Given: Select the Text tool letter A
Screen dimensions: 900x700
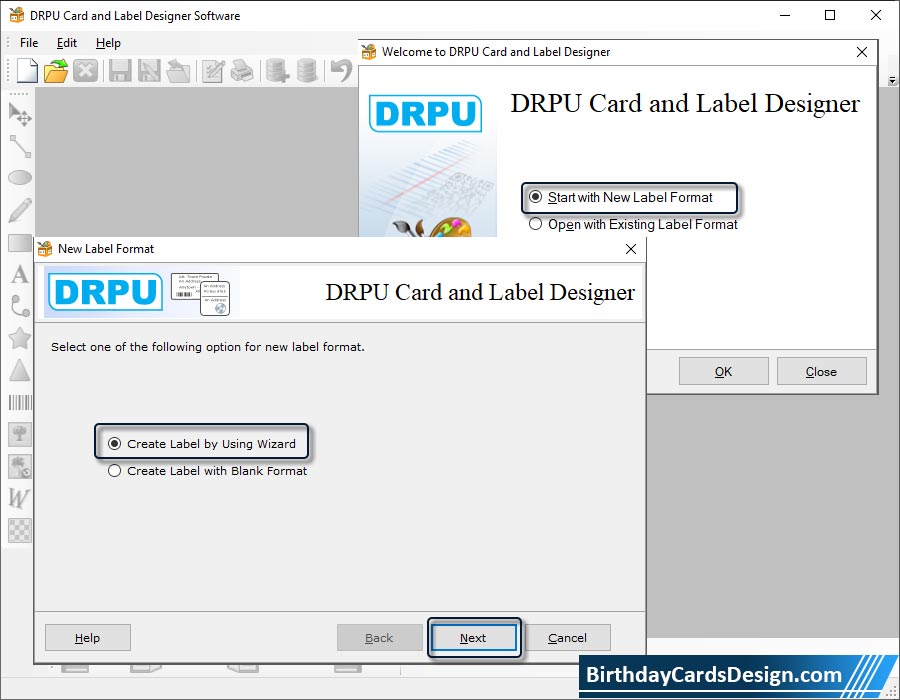Looking at the screenshot, I should point(20,274).
